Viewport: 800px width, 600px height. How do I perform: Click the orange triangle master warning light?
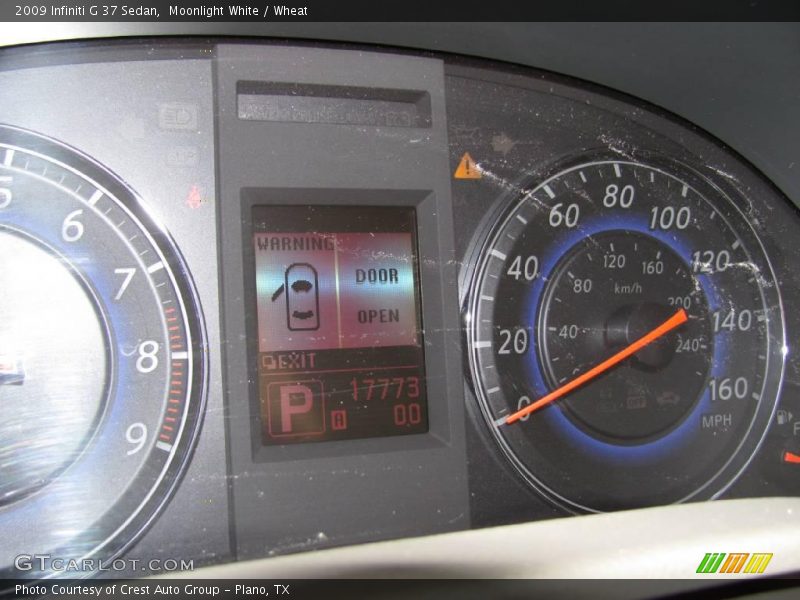(x=468, y=166)
